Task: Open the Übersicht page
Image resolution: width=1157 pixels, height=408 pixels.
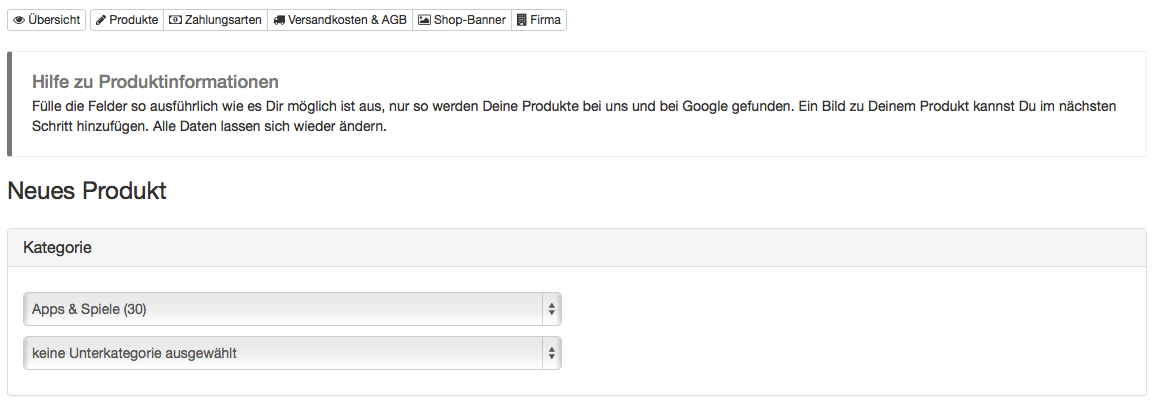Action: [46, 20]
